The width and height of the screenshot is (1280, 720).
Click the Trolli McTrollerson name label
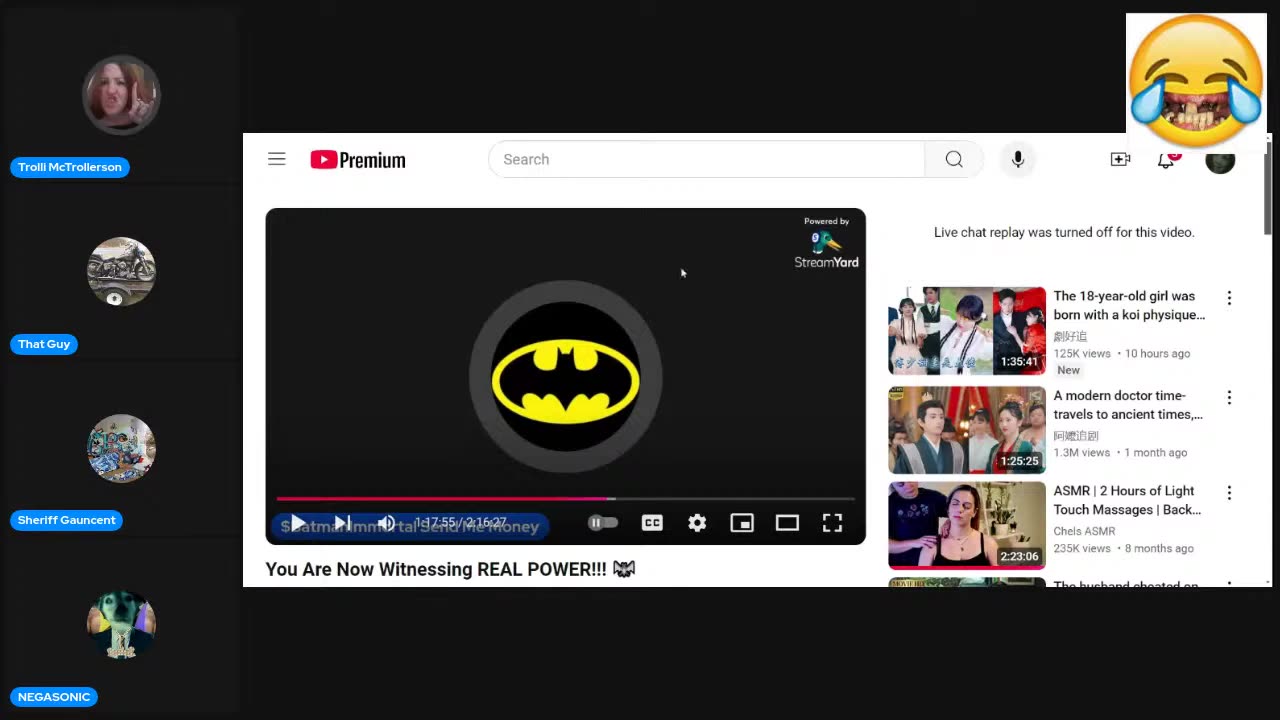[x=70, y=167]
